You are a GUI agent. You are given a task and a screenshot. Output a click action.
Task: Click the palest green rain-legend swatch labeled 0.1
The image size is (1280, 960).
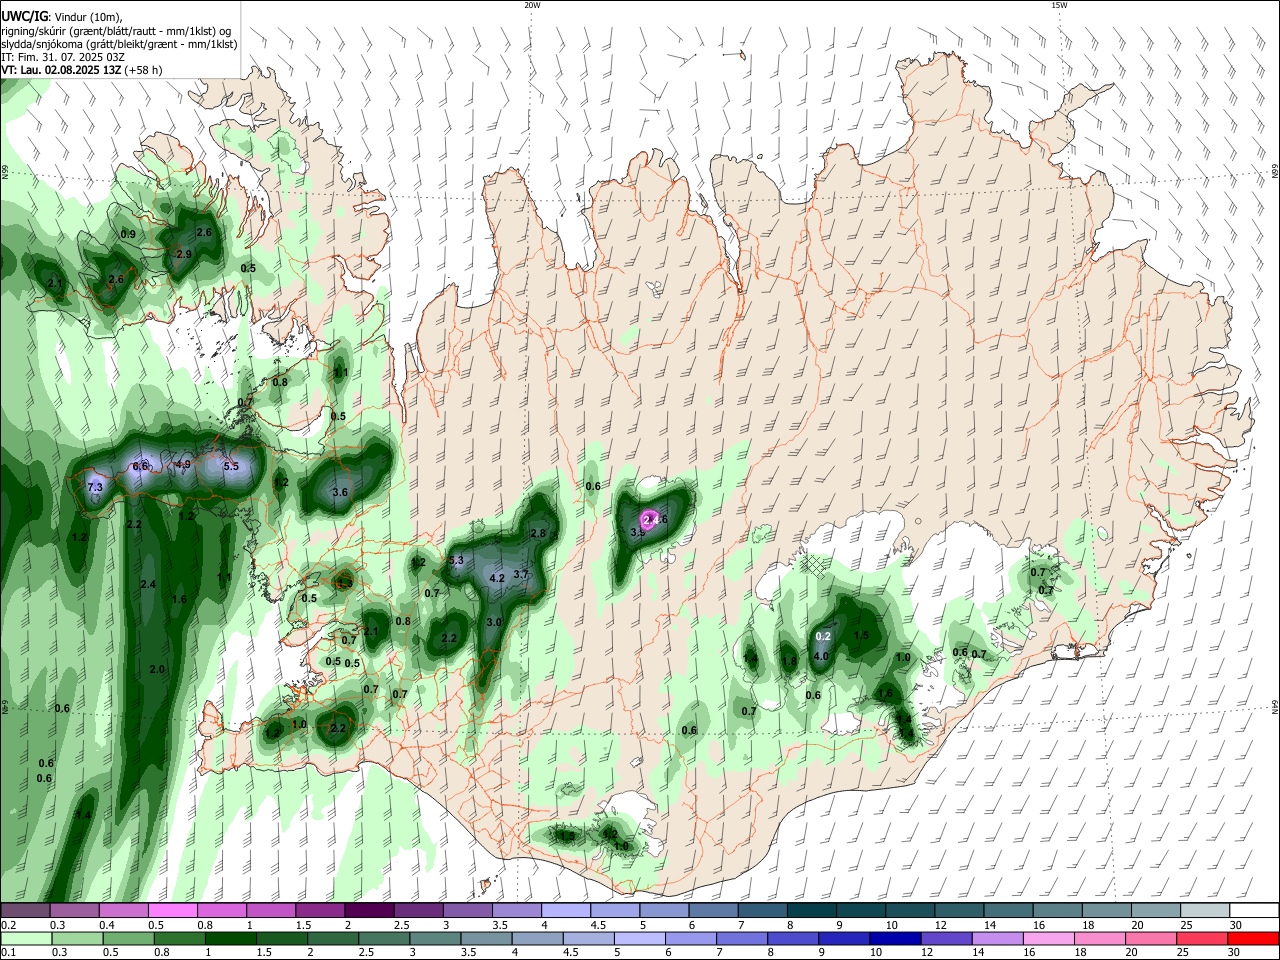pyautogui.click(x=25, y=938)
